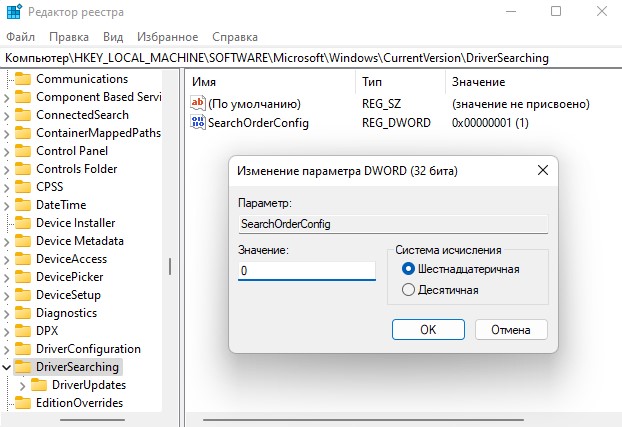Click the Diagnostics folder icon
Viewport: 622px width, 427px height.
(x=23, y=313)
